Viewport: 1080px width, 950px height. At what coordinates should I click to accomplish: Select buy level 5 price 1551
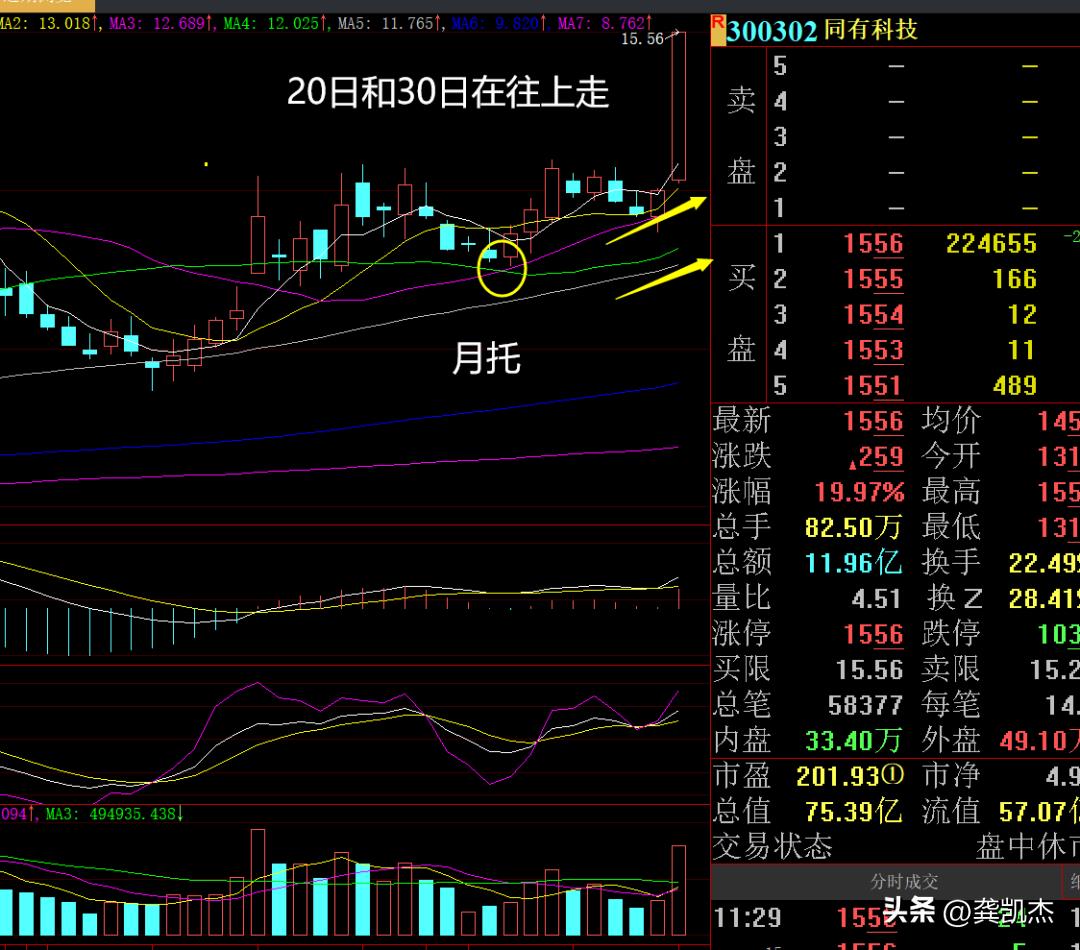(873, 386)
